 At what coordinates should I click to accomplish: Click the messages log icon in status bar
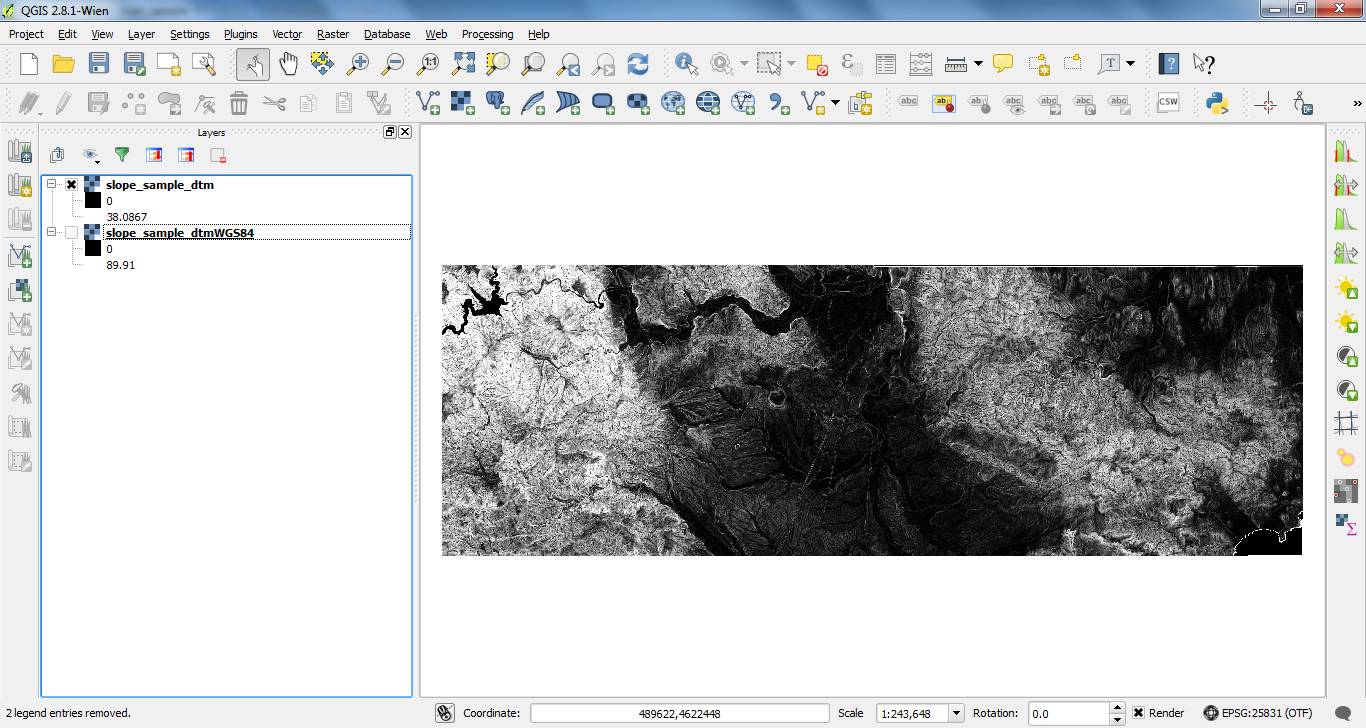click(1343, 714)
